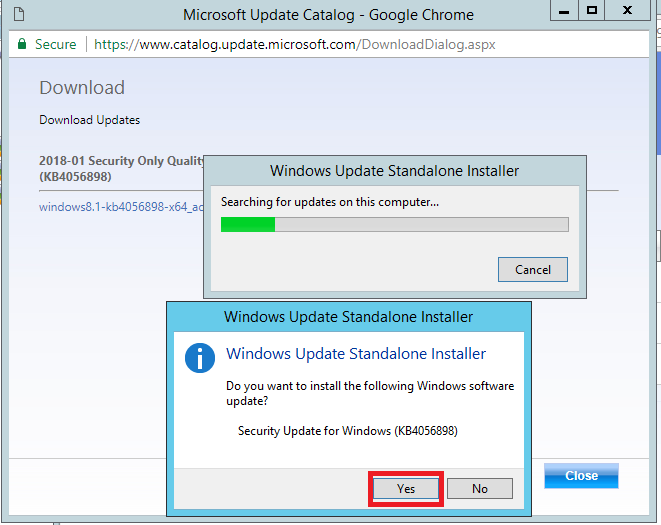Click the "Download Updates" text
The height and width of the screenshot is (525, 661).
89,120
